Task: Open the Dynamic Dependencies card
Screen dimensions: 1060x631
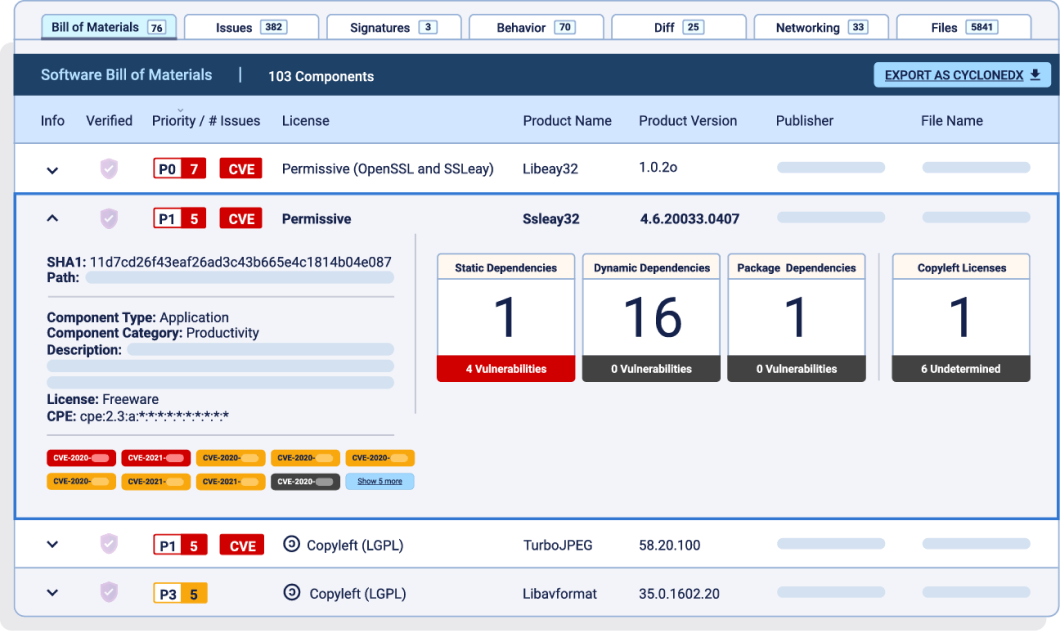Action: 651,317
